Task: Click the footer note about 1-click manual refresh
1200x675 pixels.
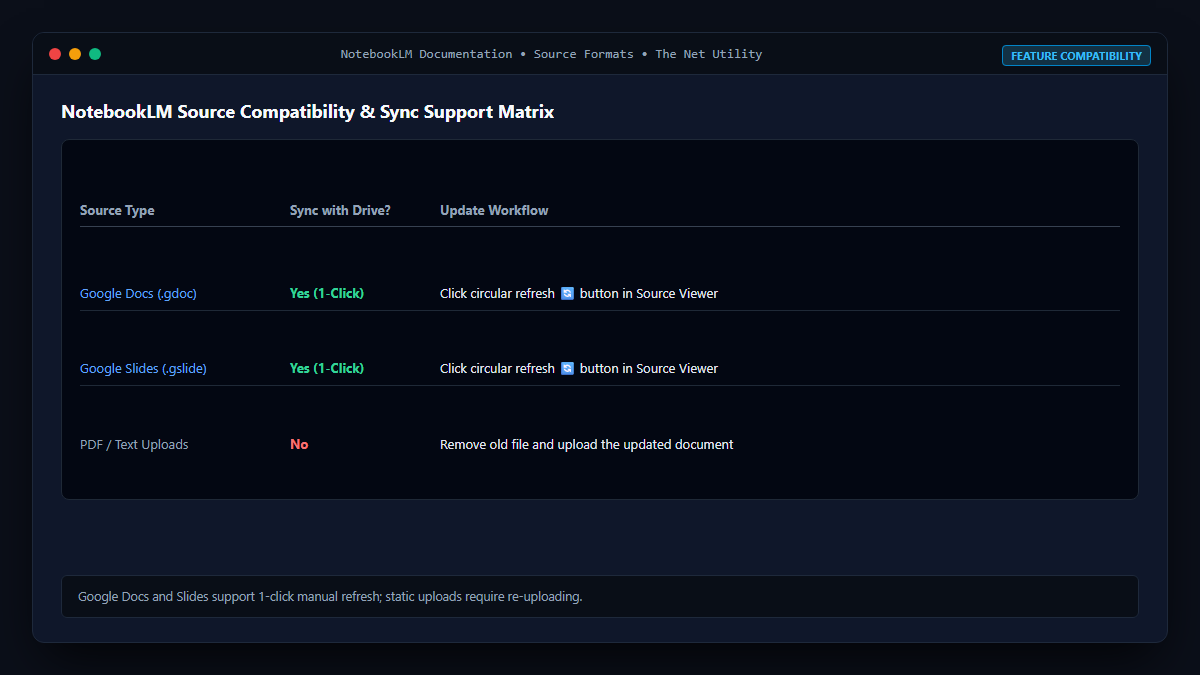Action: coord(330,597)
